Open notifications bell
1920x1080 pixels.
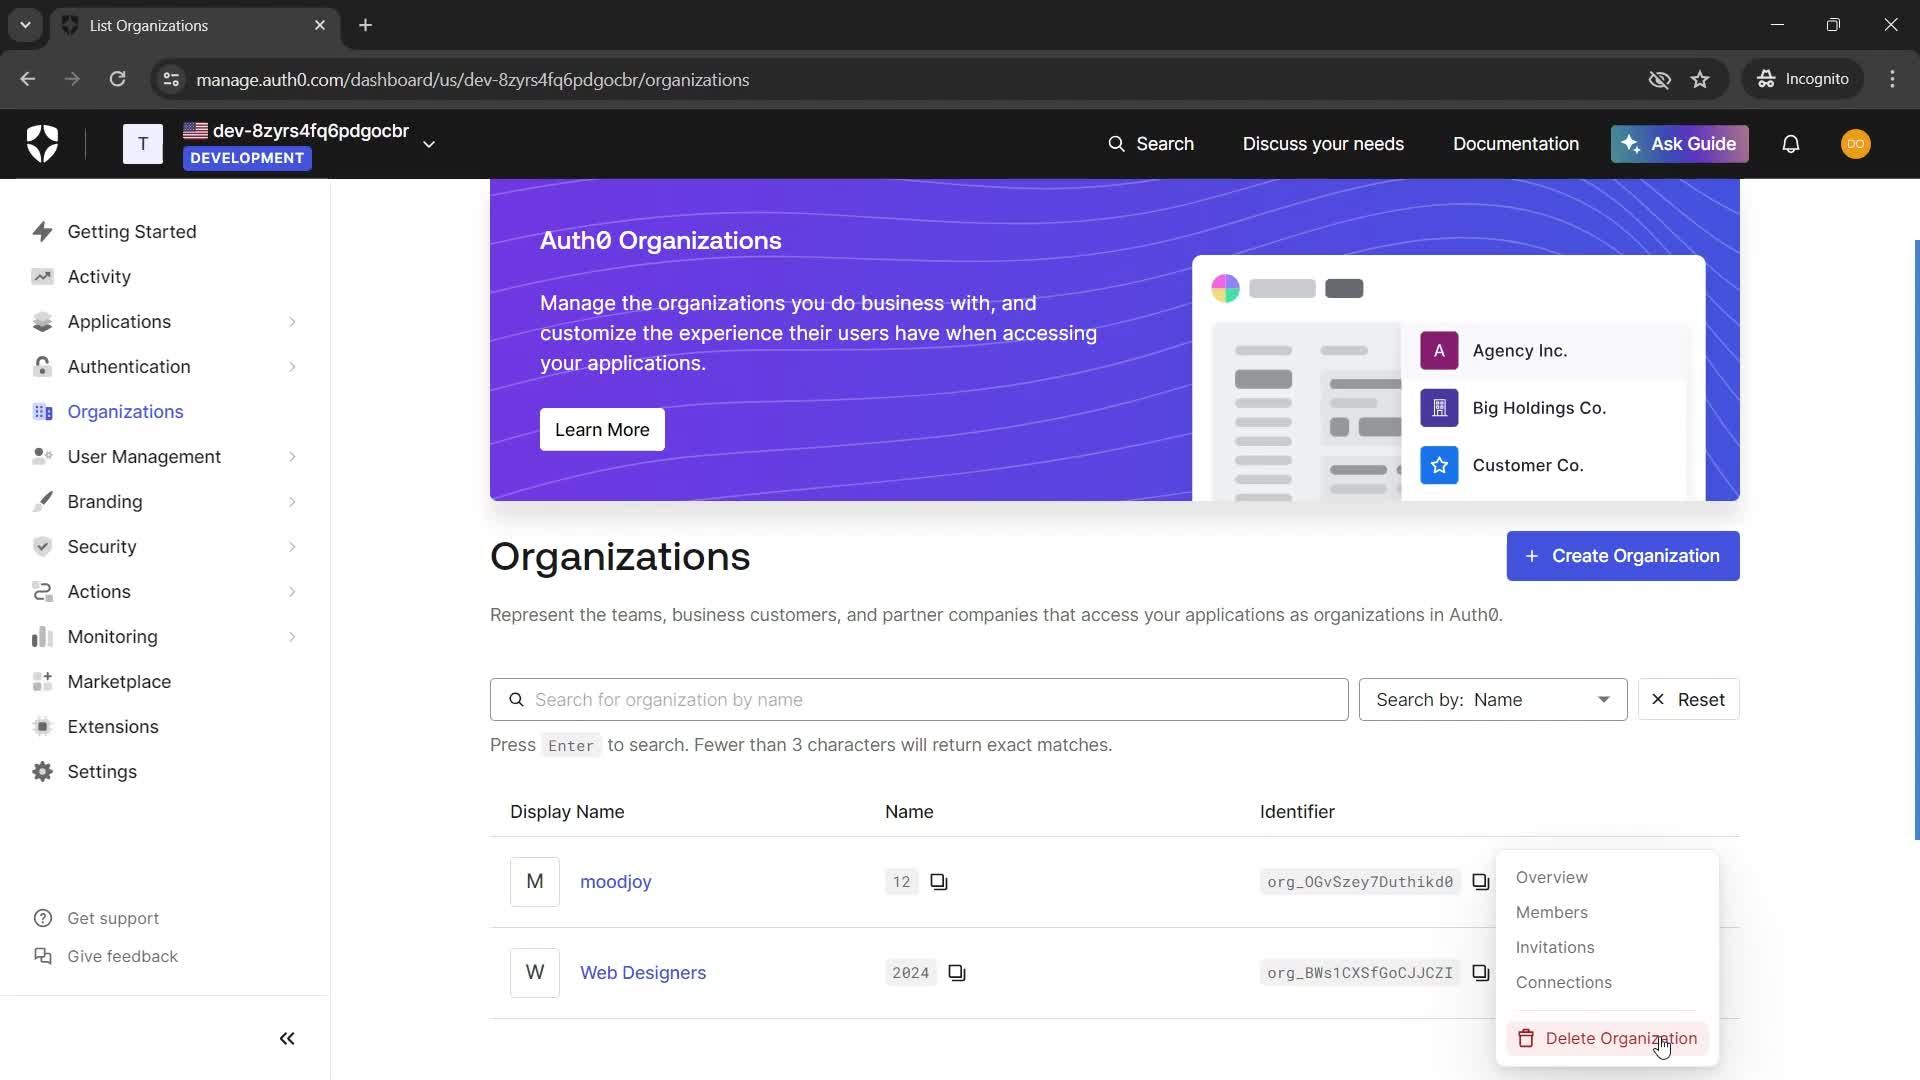(x=1791, y=144)
